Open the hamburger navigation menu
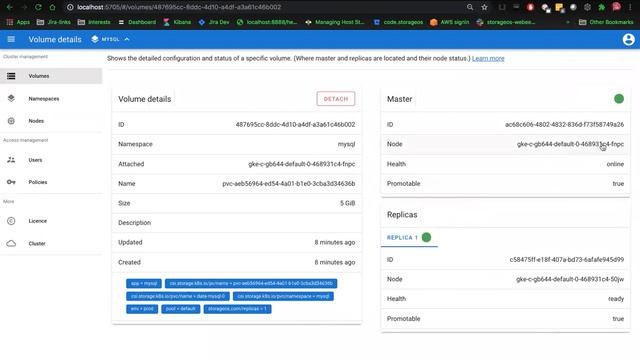This screenshot has height=360, width=640. tap(11, 39)
